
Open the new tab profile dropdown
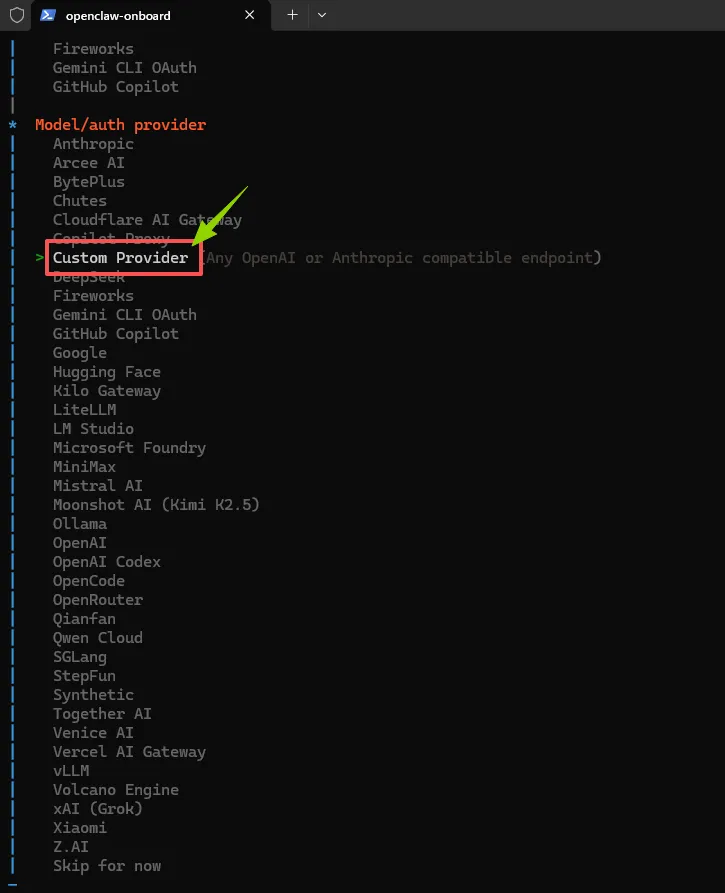pyautogui.click(x=321, y=15)
